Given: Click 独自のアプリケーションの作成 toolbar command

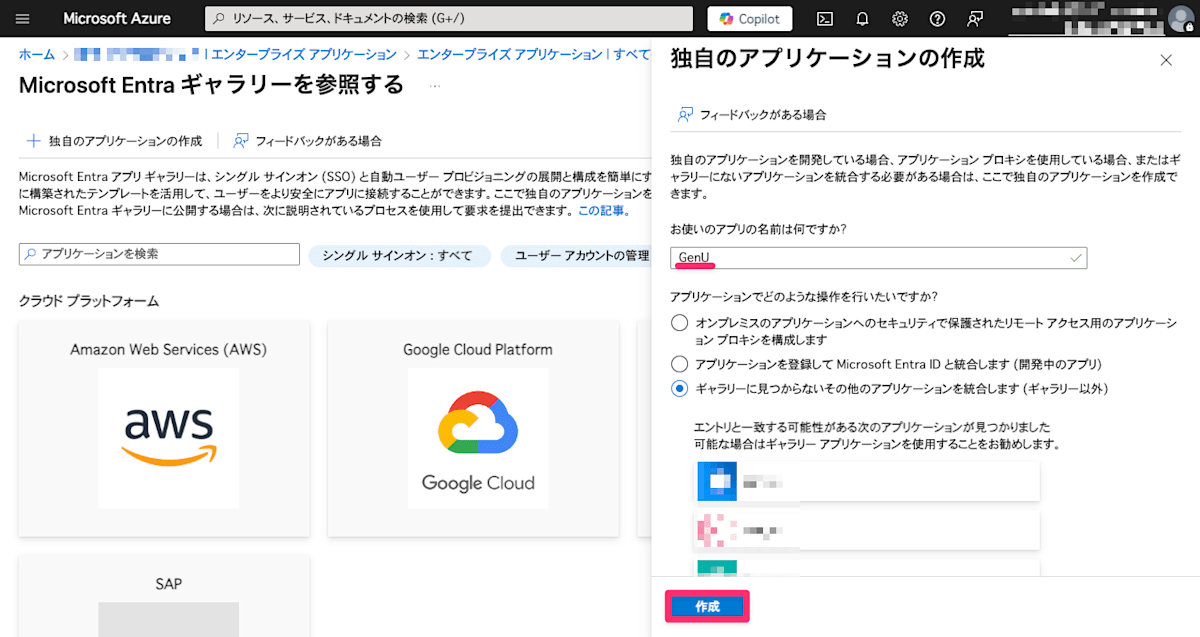Looking at the screenshot, I should pos(114,141).
